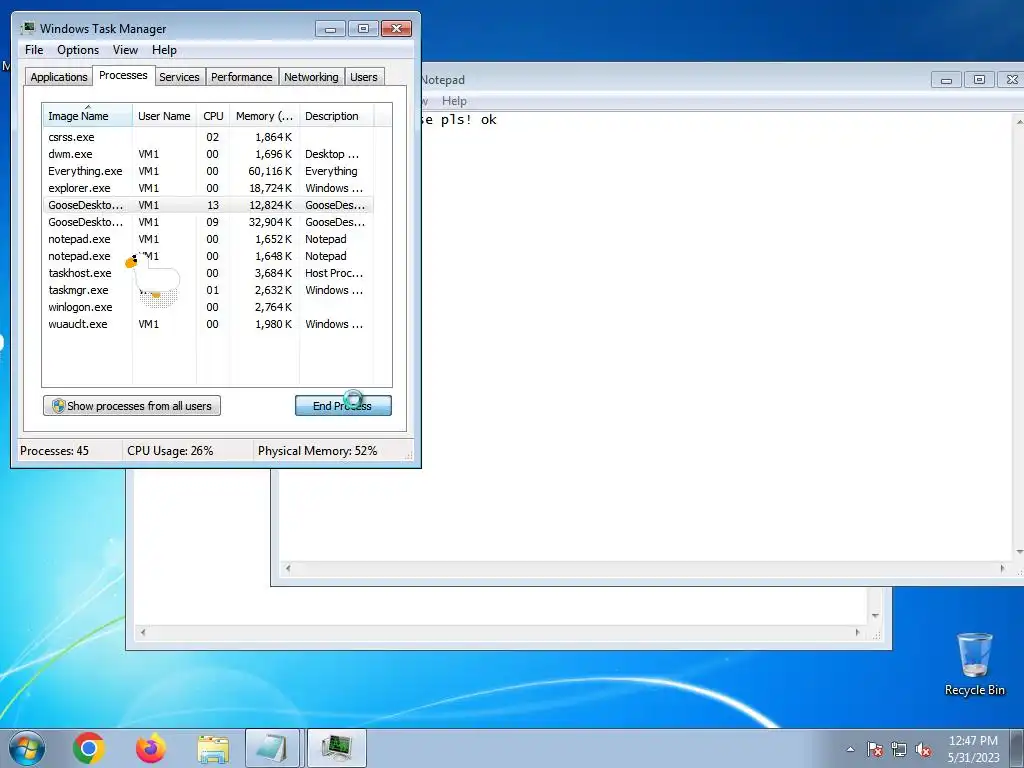Click back Notepad horizontal scrollbar left arrow

tap(143, 632)
